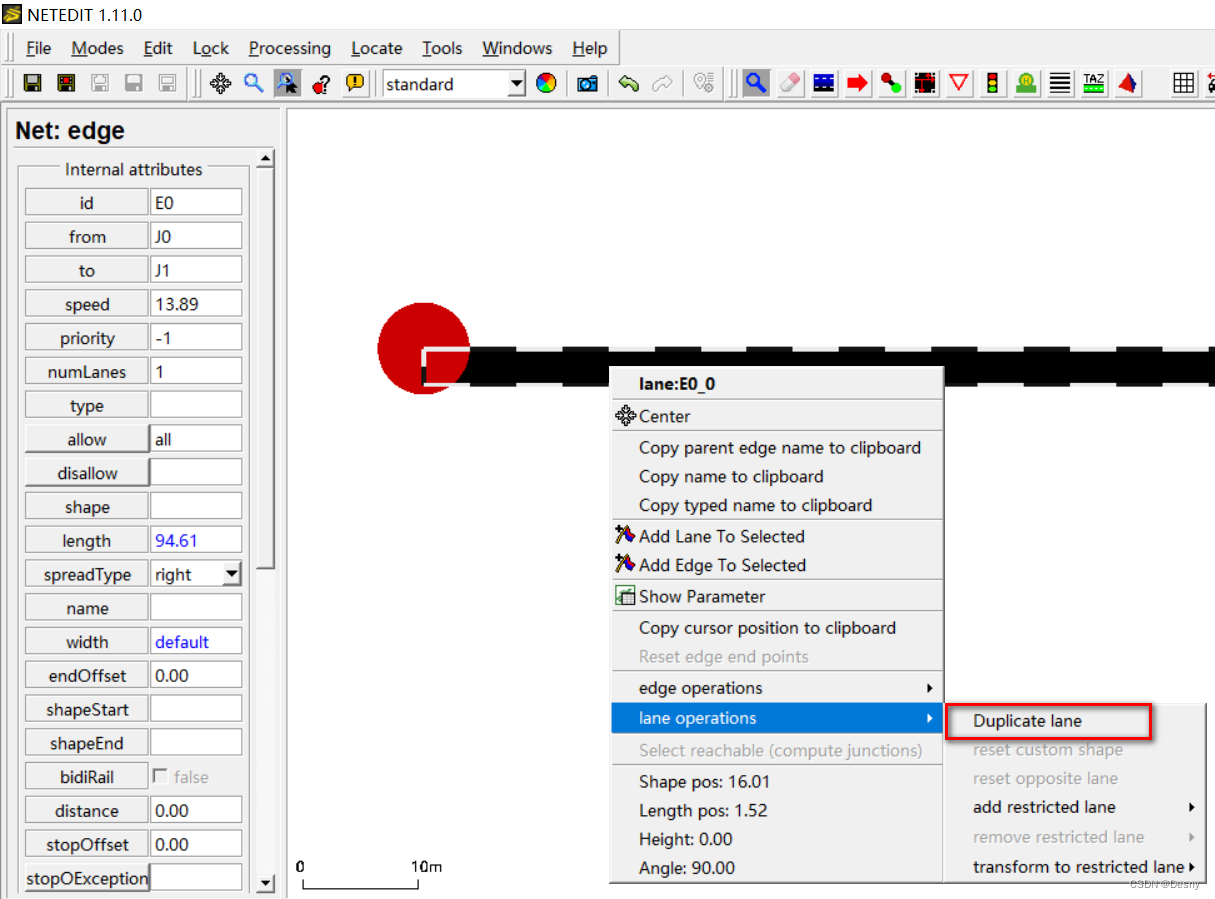Edit the speed value input field
The image size is (1215, 899).
(x=196, y=303)
